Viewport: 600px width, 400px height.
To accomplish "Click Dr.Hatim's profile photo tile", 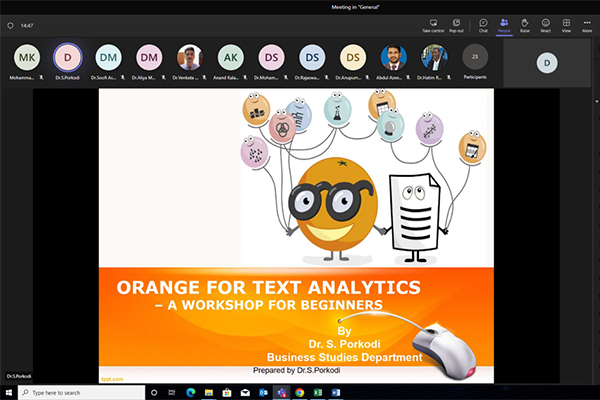I will [434, 58].
